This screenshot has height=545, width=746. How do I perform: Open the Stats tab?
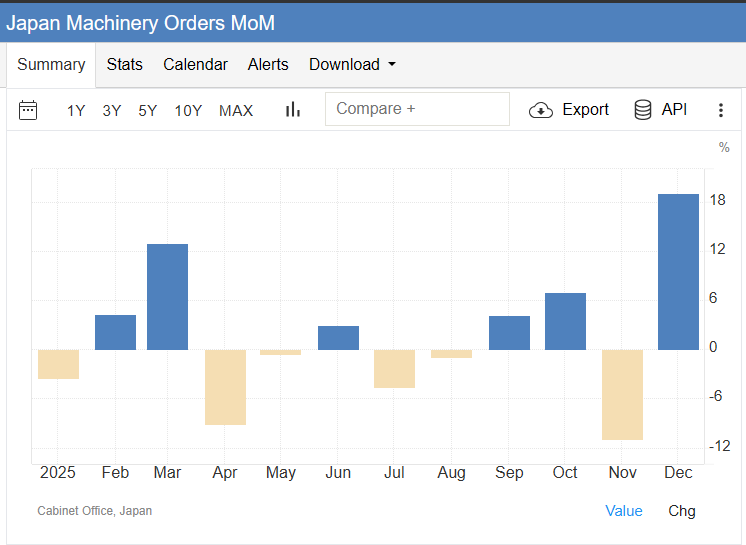point(125,65)
